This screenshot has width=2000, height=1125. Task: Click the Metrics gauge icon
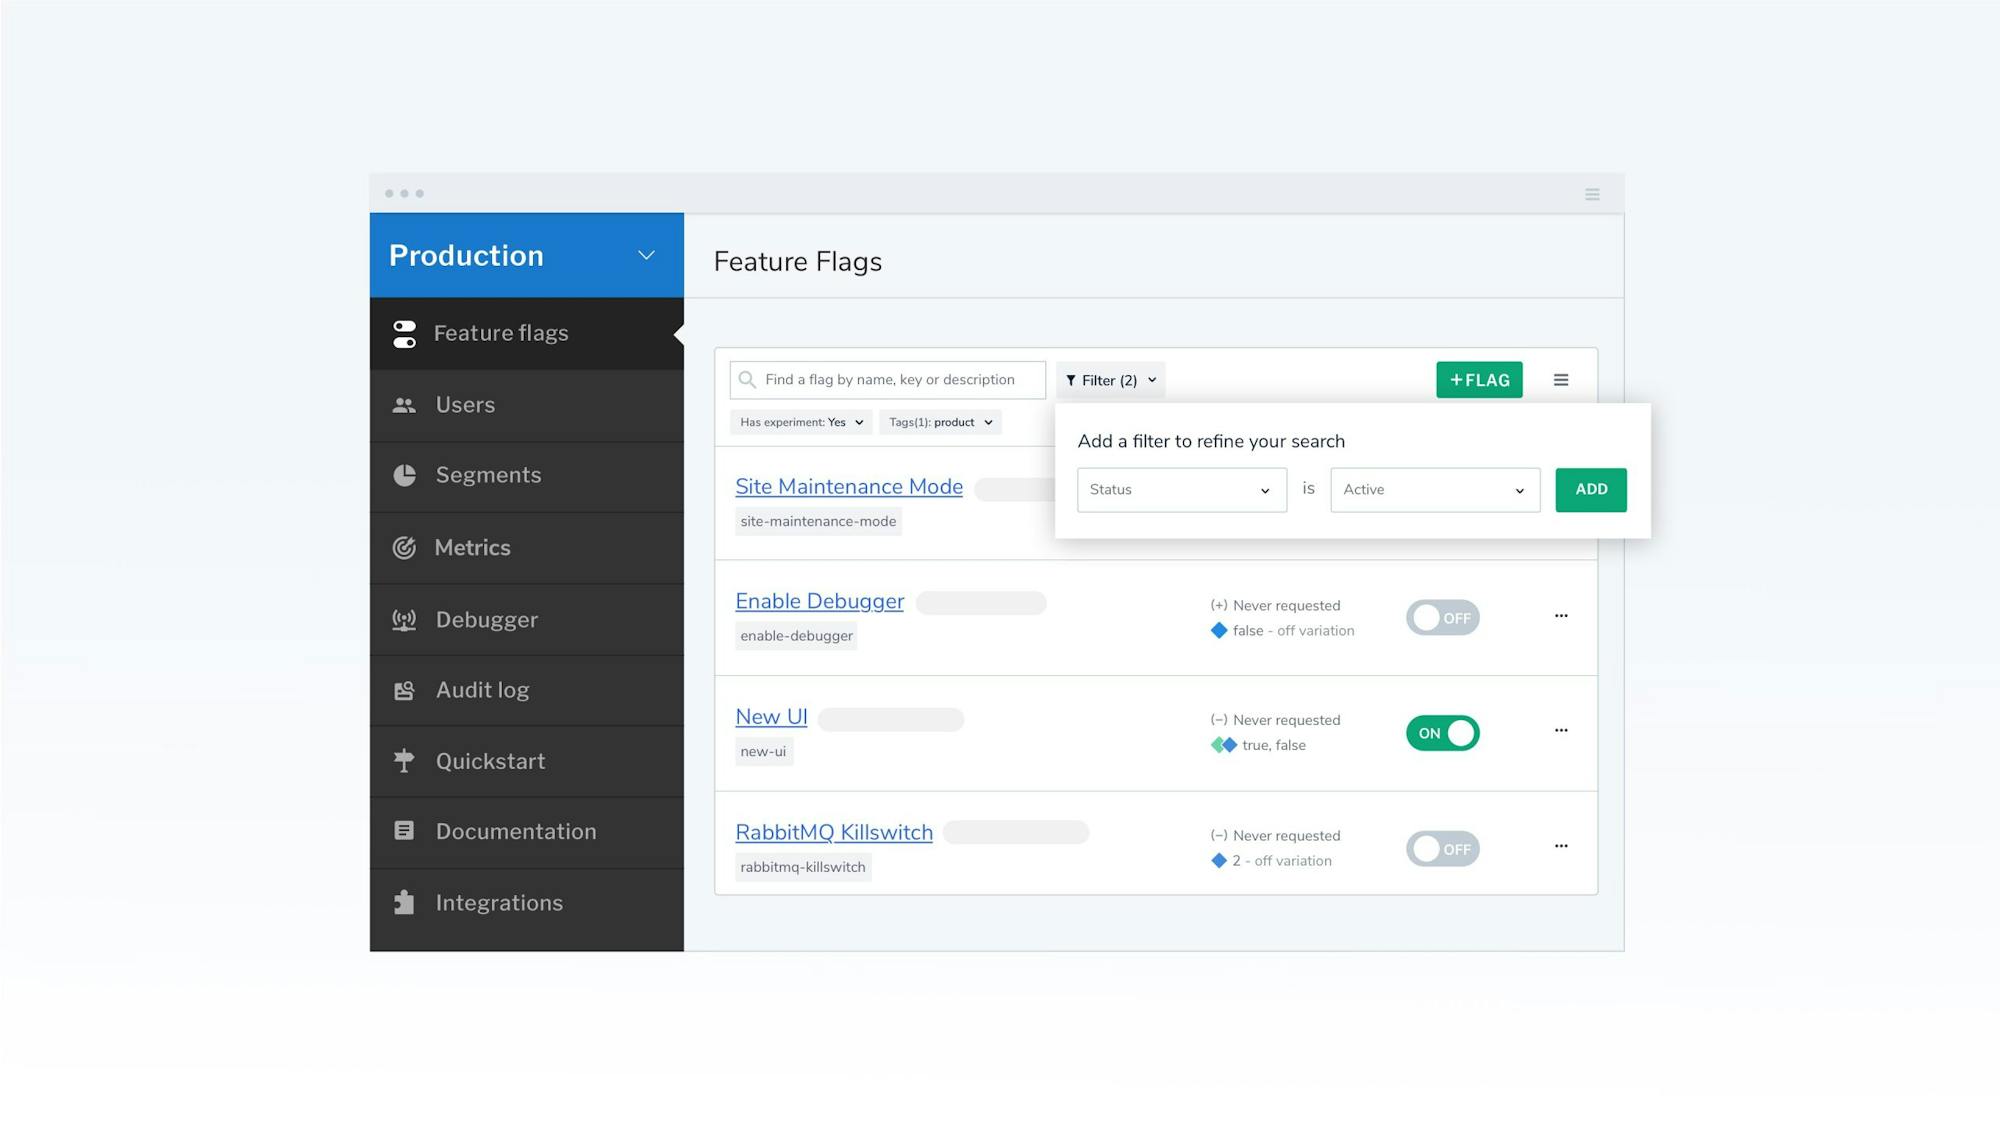tap(404, 547)
